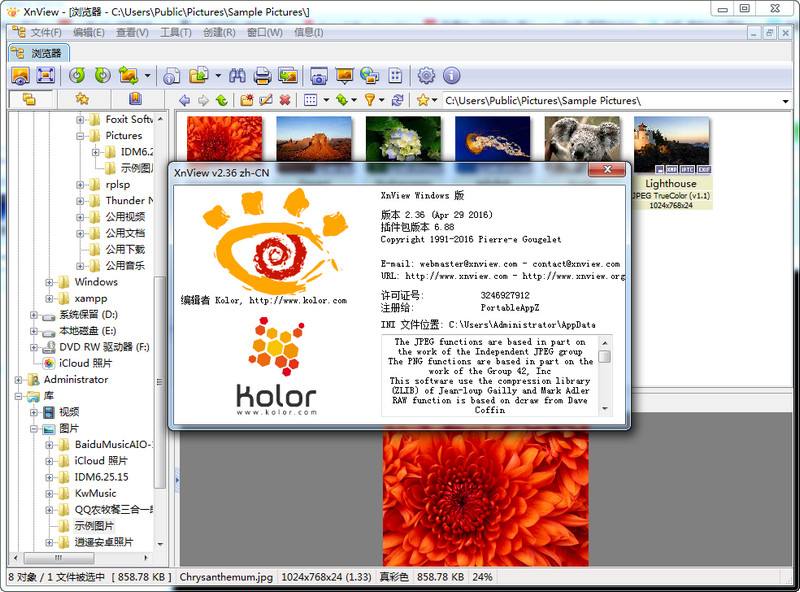The image size is (800, 592).
Task: Click the blue info About icon
Action: (451, 75)
